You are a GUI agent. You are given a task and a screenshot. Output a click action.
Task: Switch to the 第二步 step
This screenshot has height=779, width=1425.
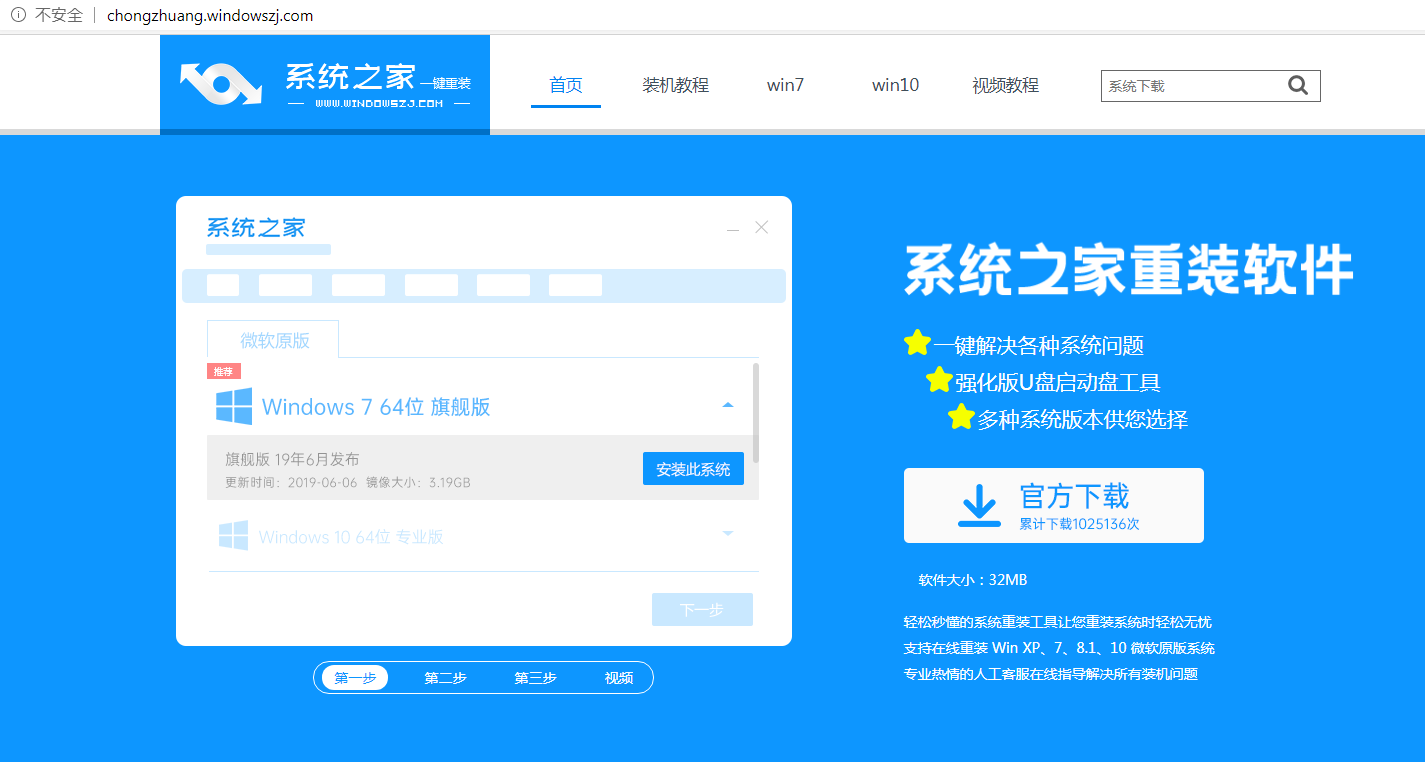445,678
